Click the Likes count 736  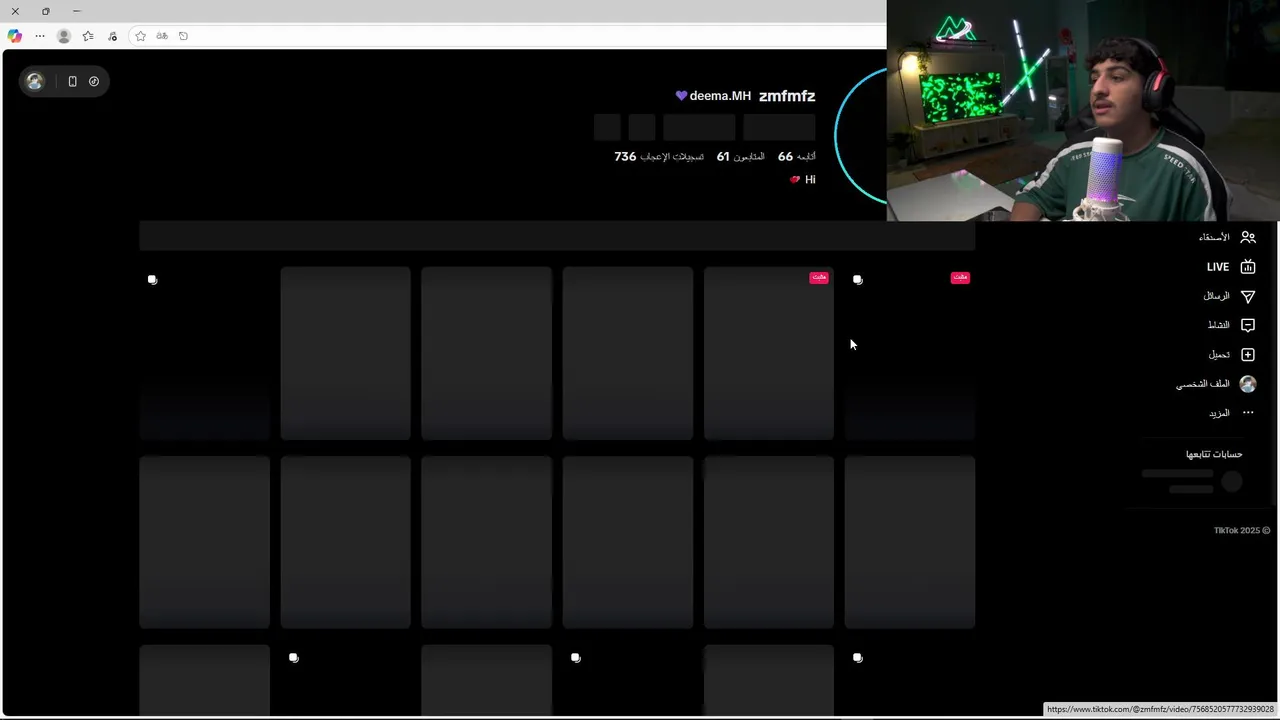click(625, 157)
